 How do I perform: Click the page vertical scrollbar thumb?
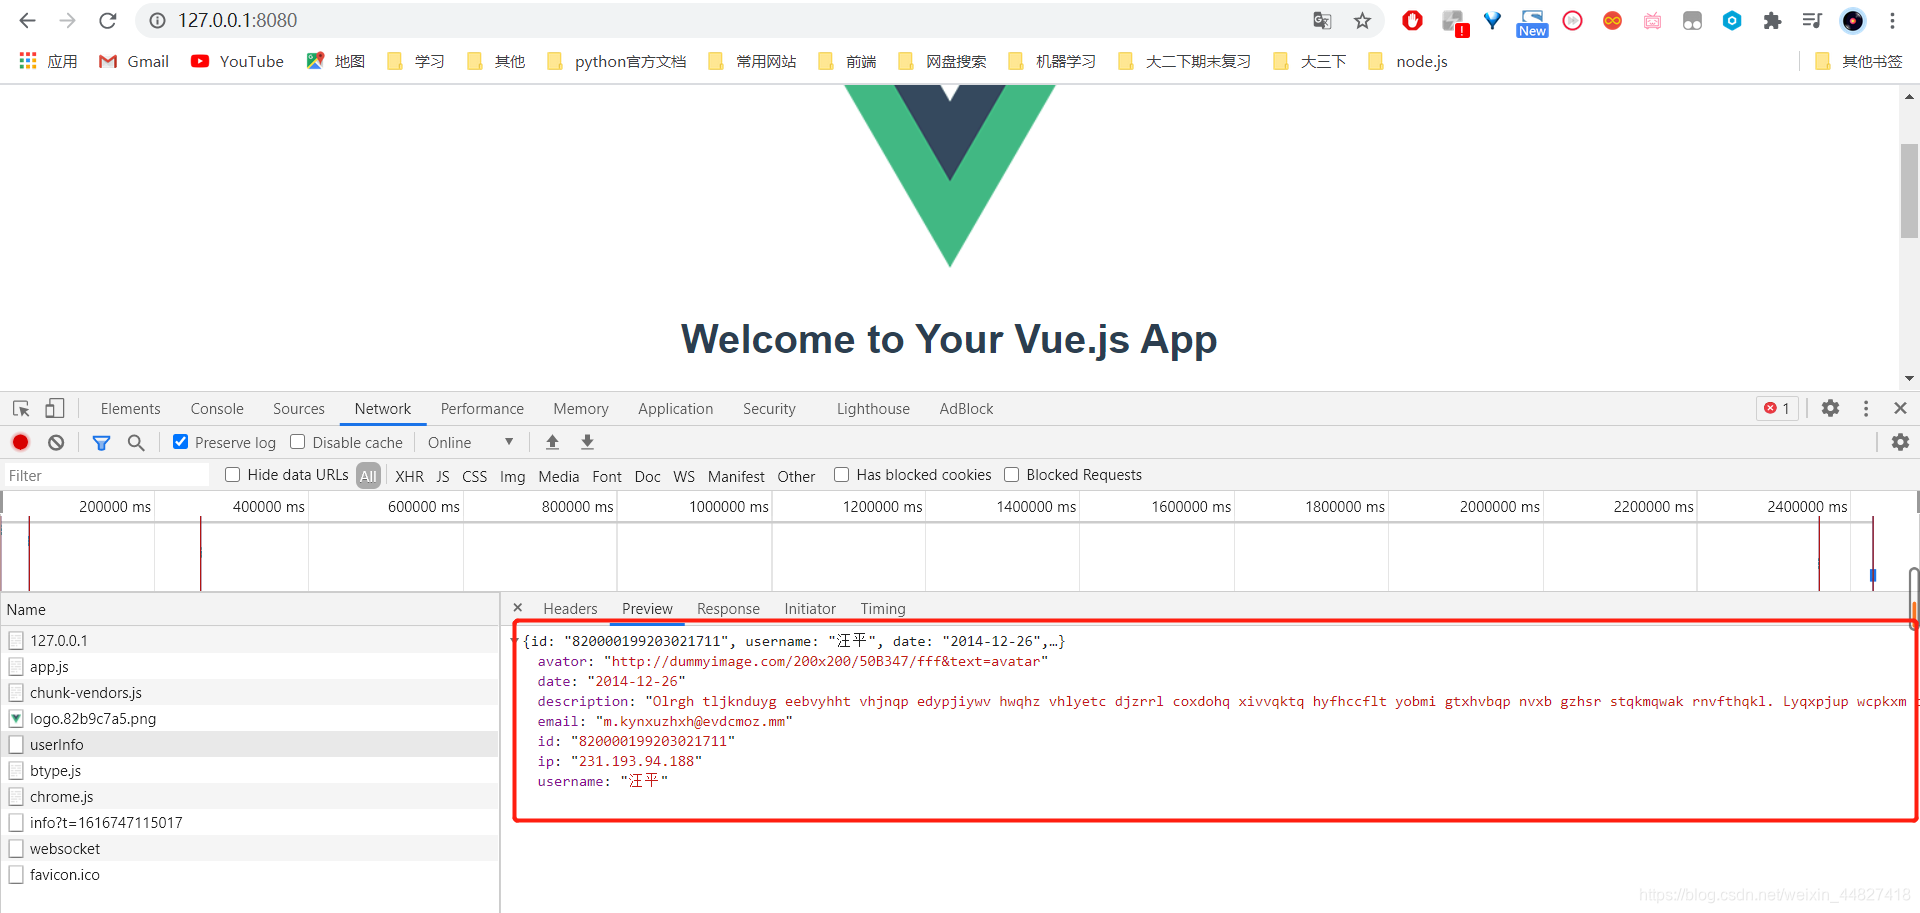coord(1909,190)
